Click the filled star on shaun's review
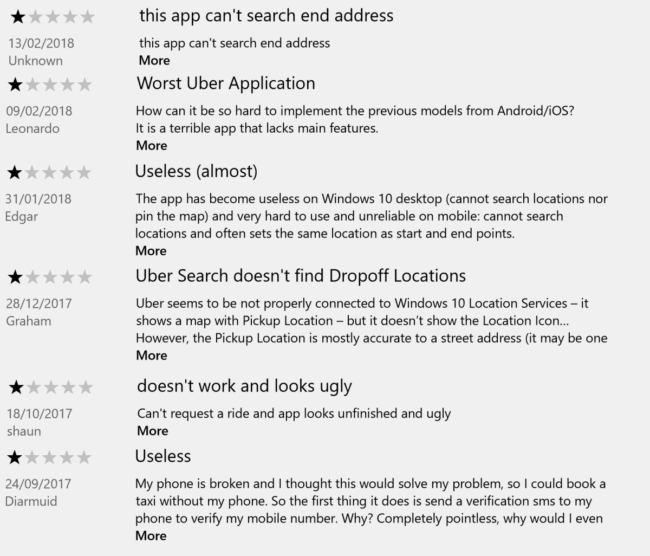The height and width of the screenshot is (556, 650). point(16,387)
